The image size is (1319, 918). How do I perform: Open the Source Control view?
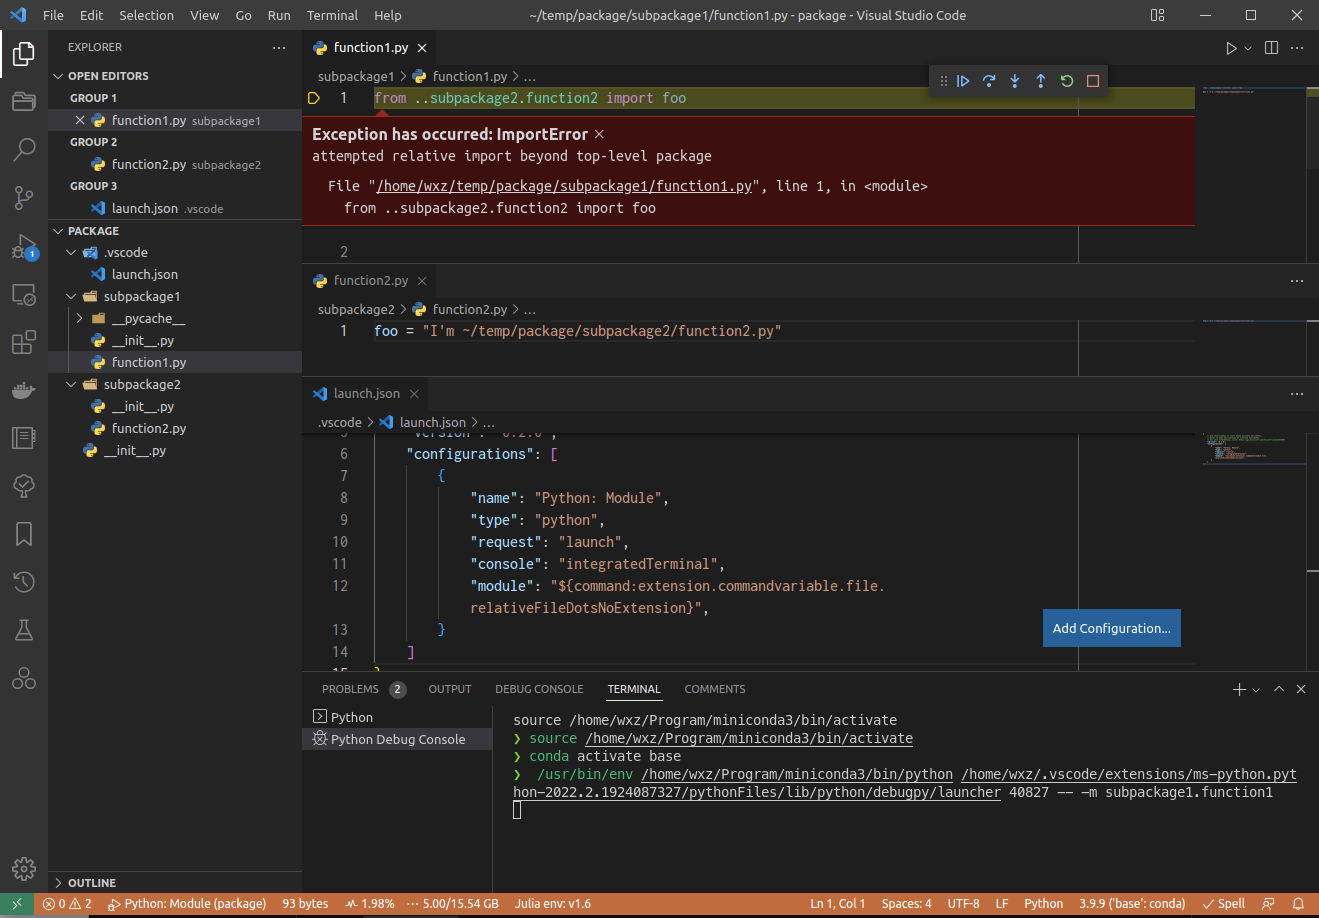[x=23, y=198]
